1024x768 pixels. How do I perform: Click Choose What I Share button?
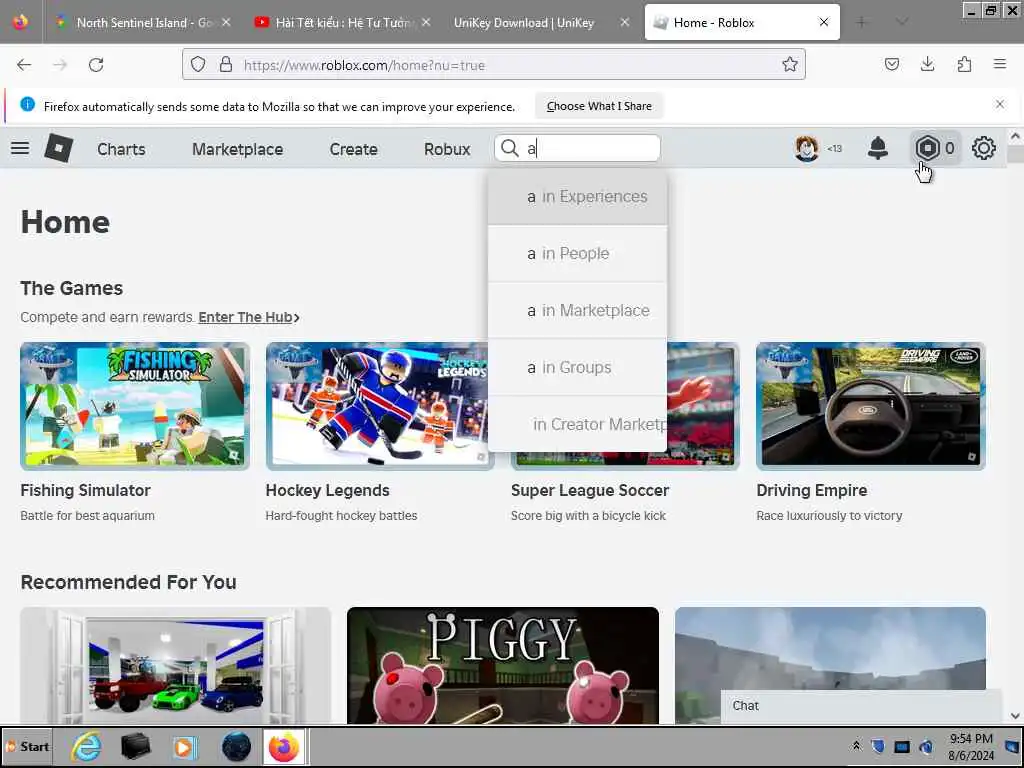[x=599, y=106]
